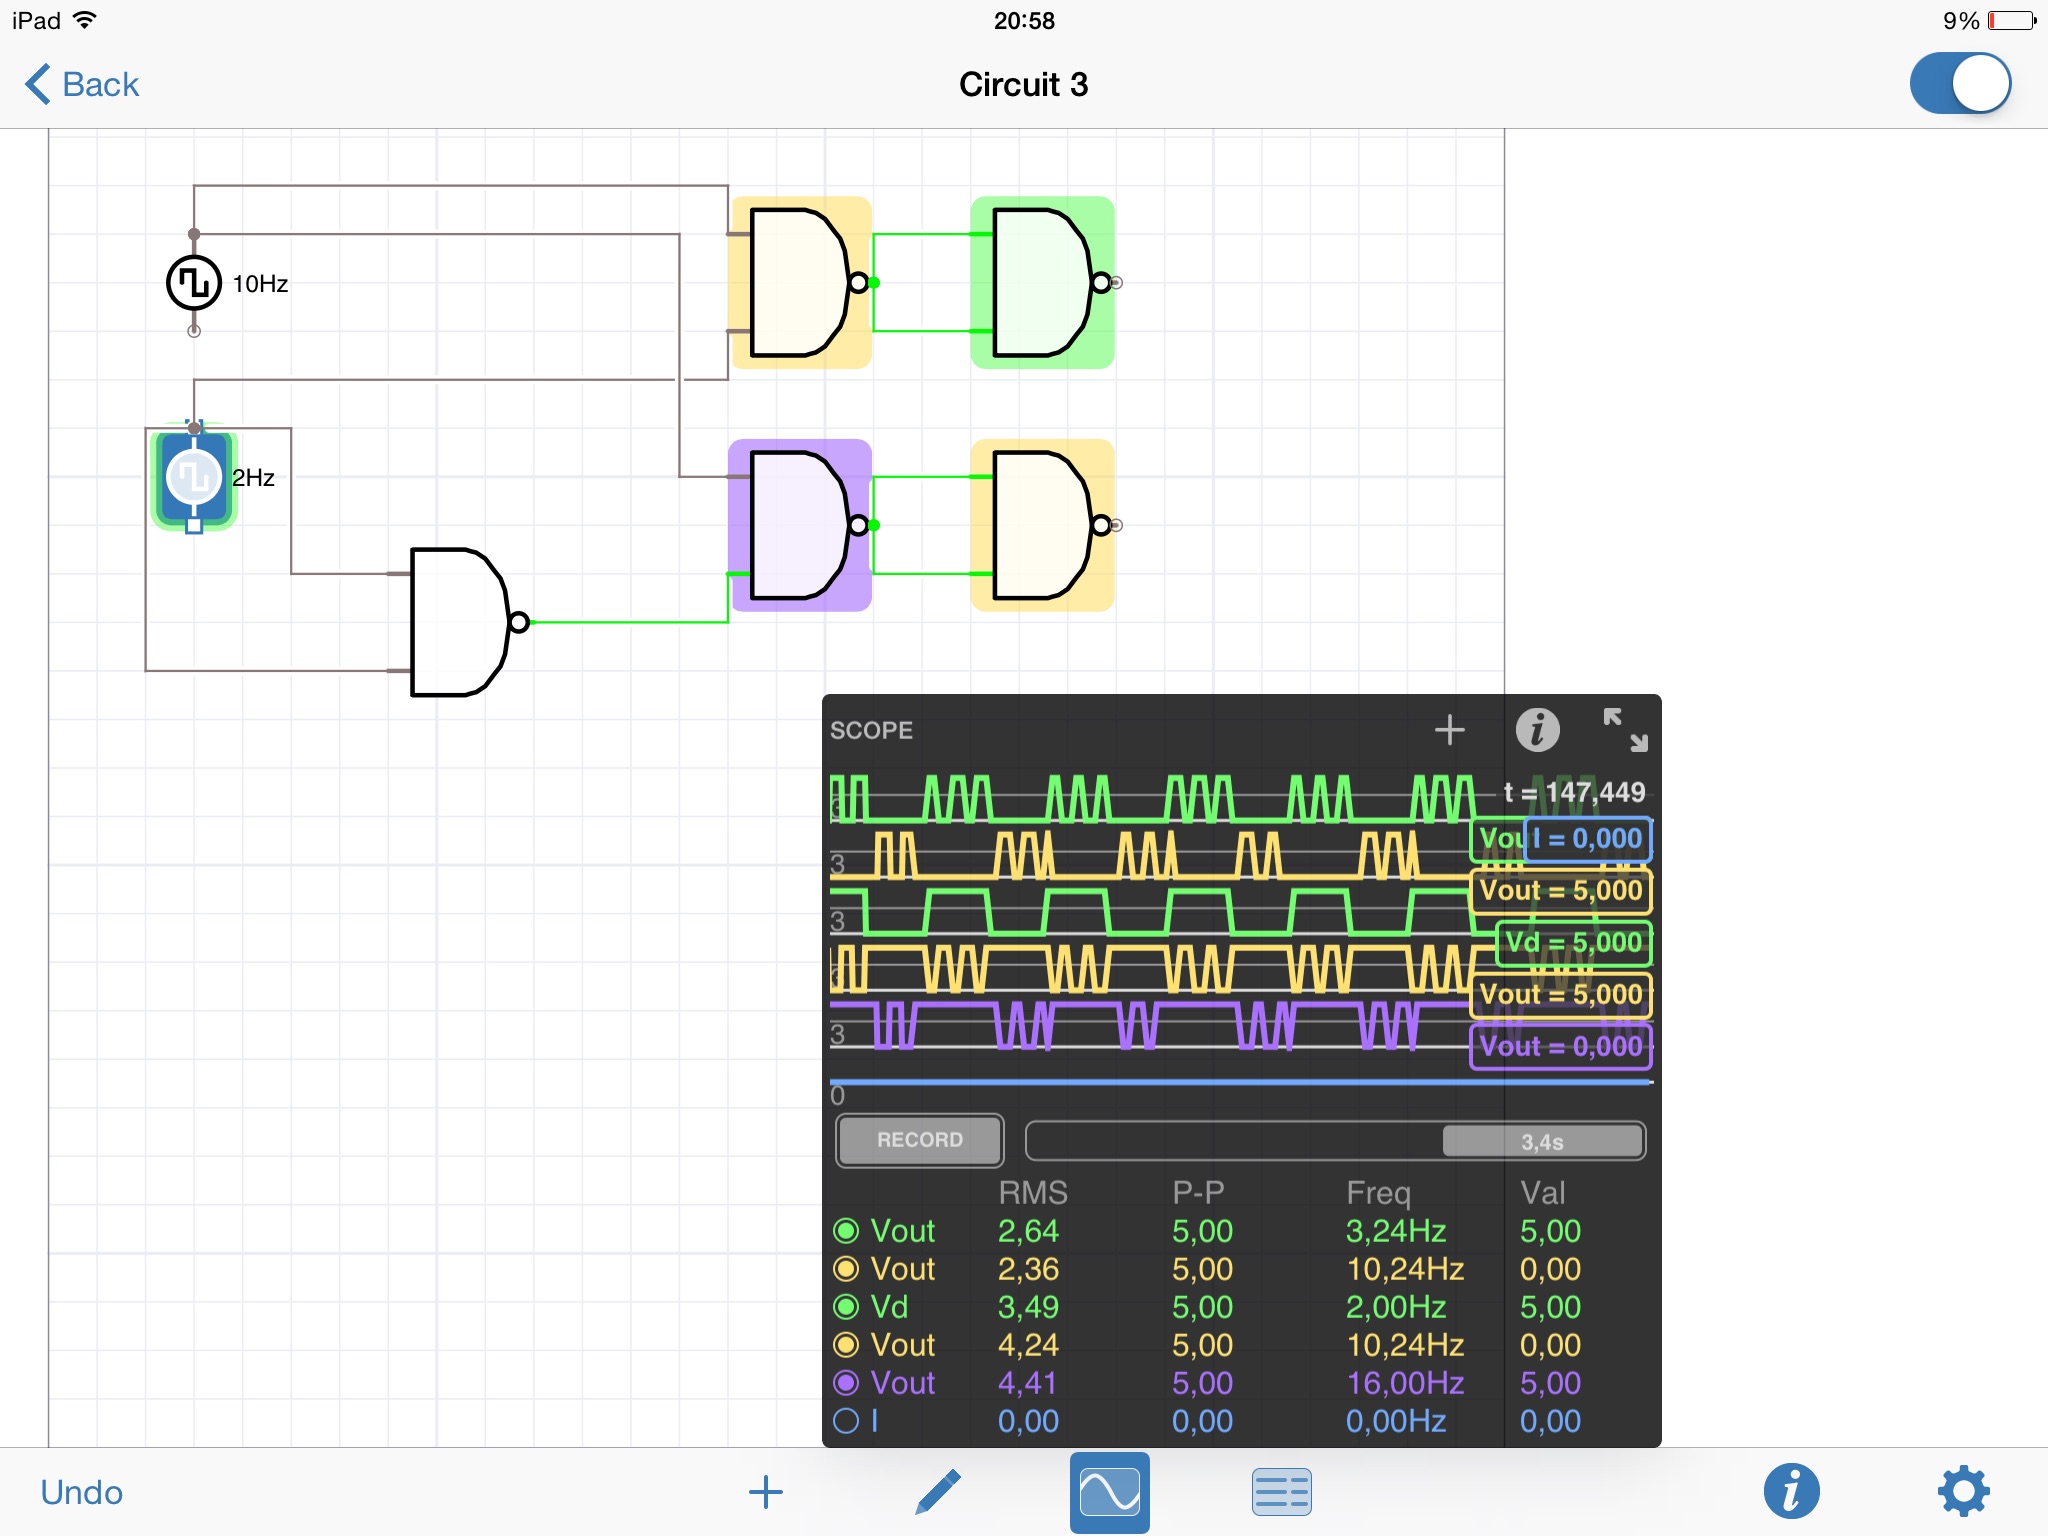This screenshot has width=2048, height=1536.
Task: Toggle the simulation run switch off
Action: tap(1960, 84)
